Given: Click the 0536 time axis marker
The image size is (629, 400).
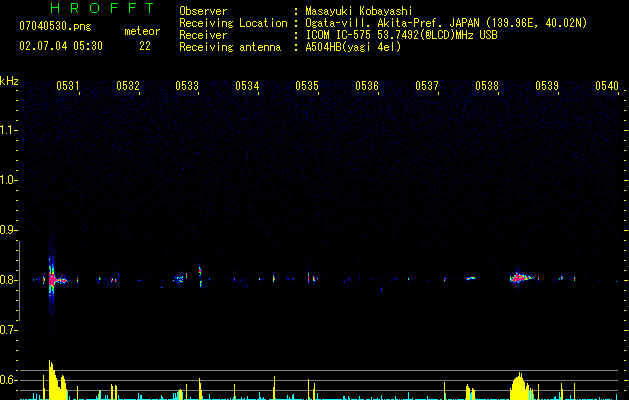Looking at the screenshot, I should [x=367, y=86].
